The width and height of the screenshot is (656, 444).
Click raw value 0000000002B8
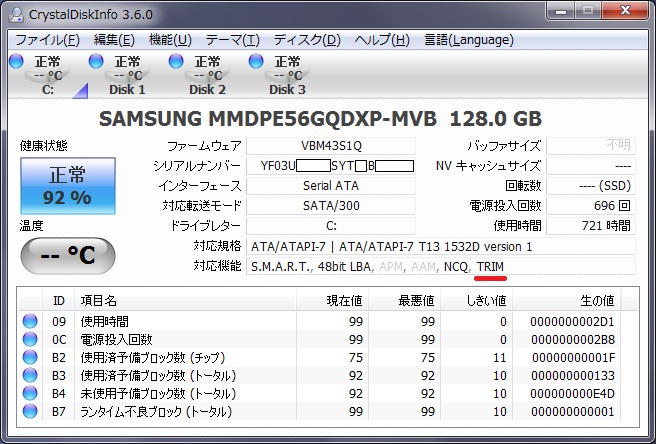[x=573, y=339]
